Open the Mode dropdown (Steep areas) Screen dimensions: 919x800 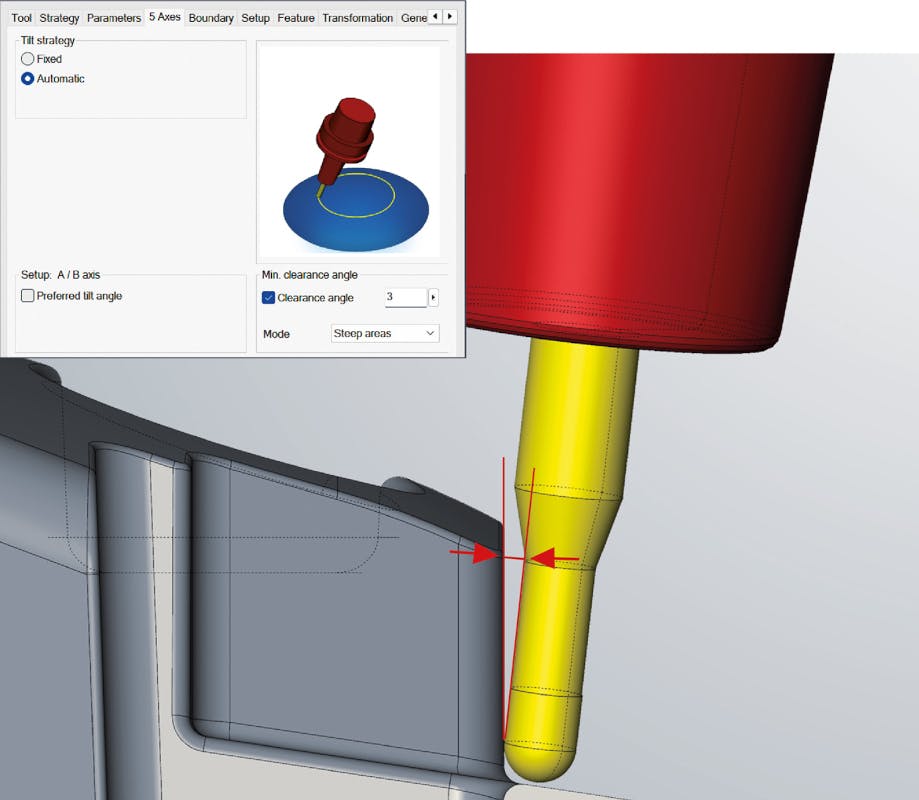pos(384,333)
